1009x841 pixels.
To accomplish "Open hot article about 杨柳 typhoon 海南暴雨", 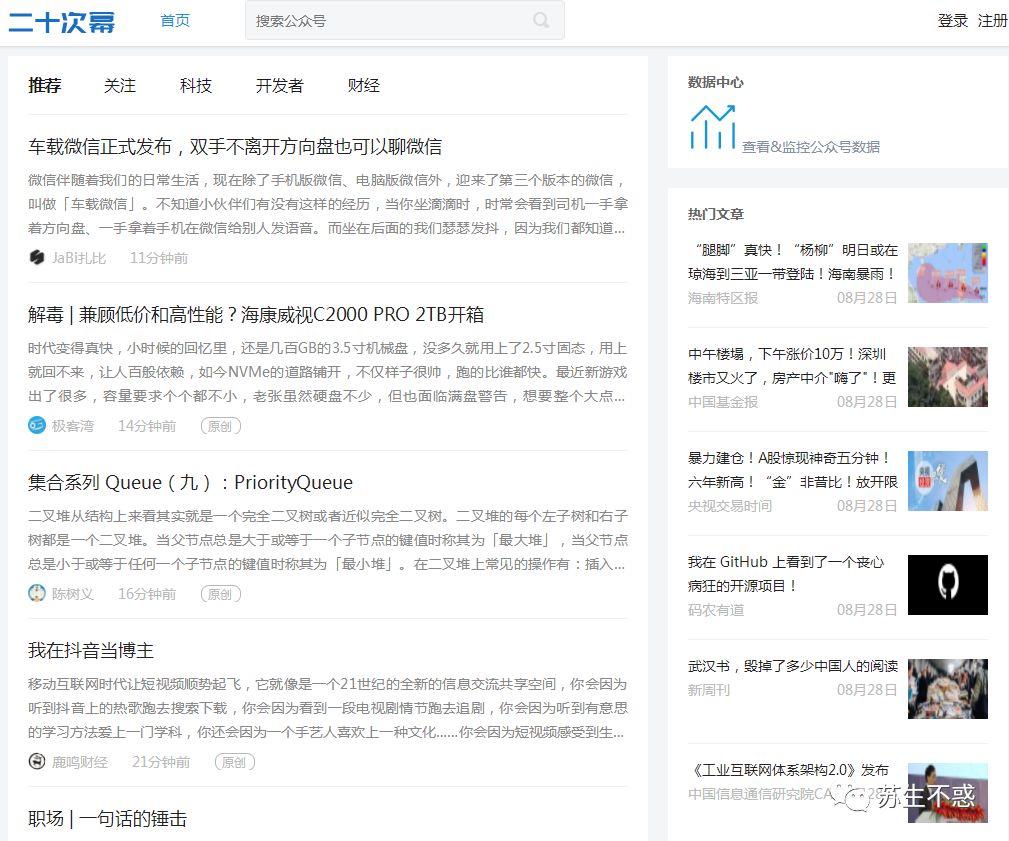I will (x=792, y=262).
